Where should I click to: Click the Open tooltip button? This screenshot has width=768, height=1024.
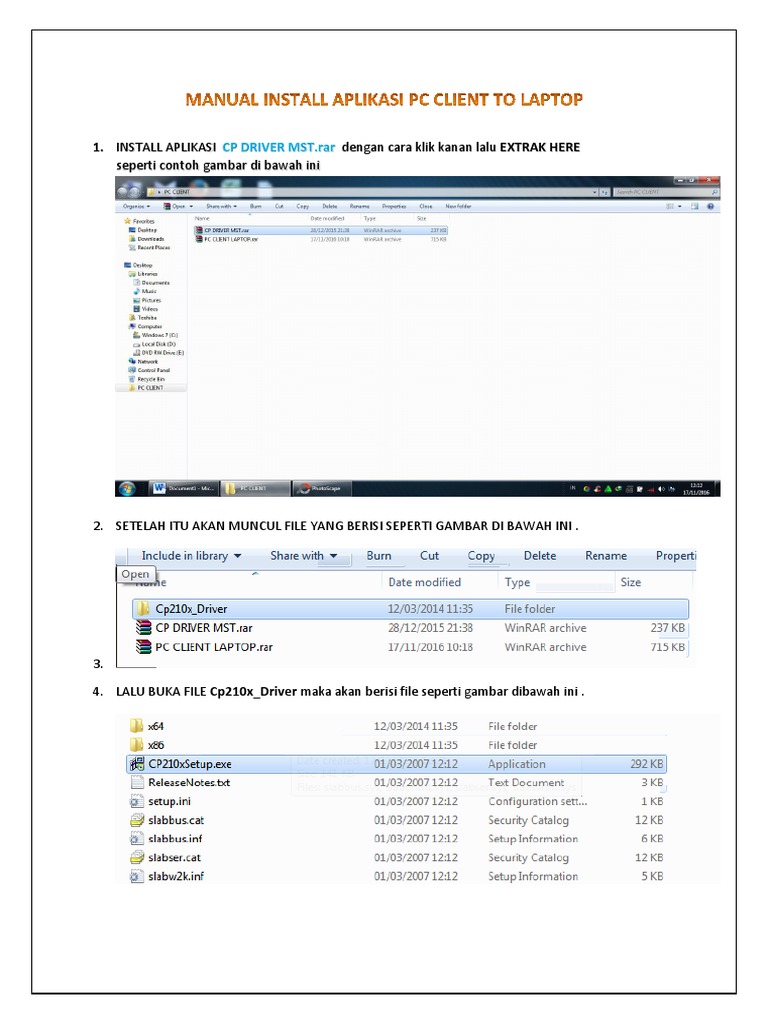pyautogui.click(x=135, y=574)
